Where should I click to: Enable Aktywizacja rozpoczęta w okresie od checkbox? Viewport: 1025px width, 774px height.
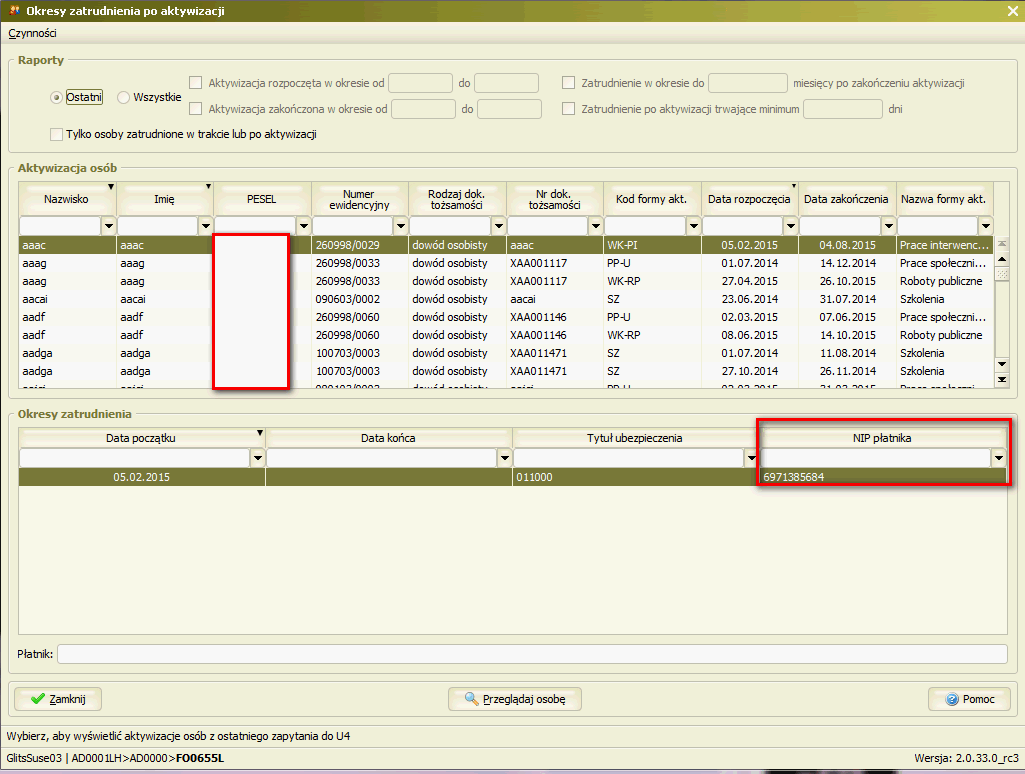(x=195, y=82)
